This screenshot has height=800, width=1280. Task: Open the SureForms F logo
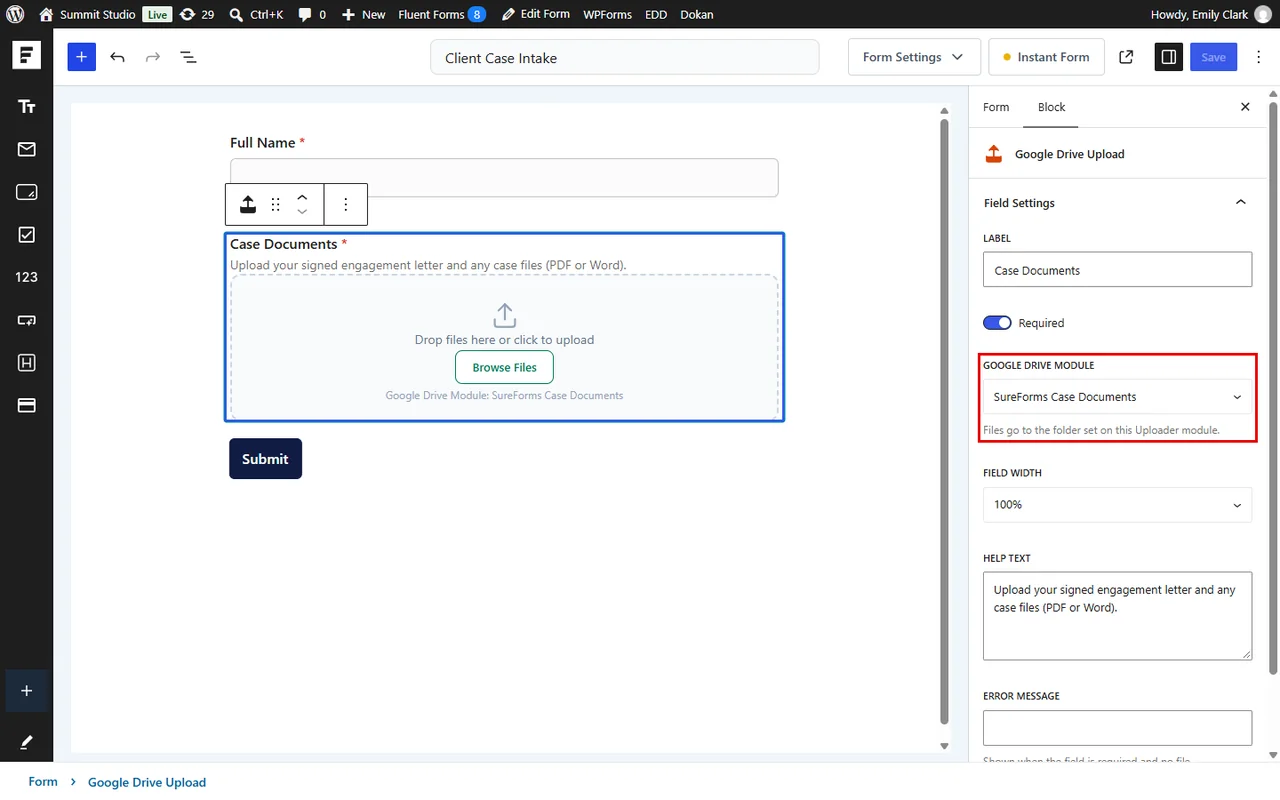pos(27,55)
